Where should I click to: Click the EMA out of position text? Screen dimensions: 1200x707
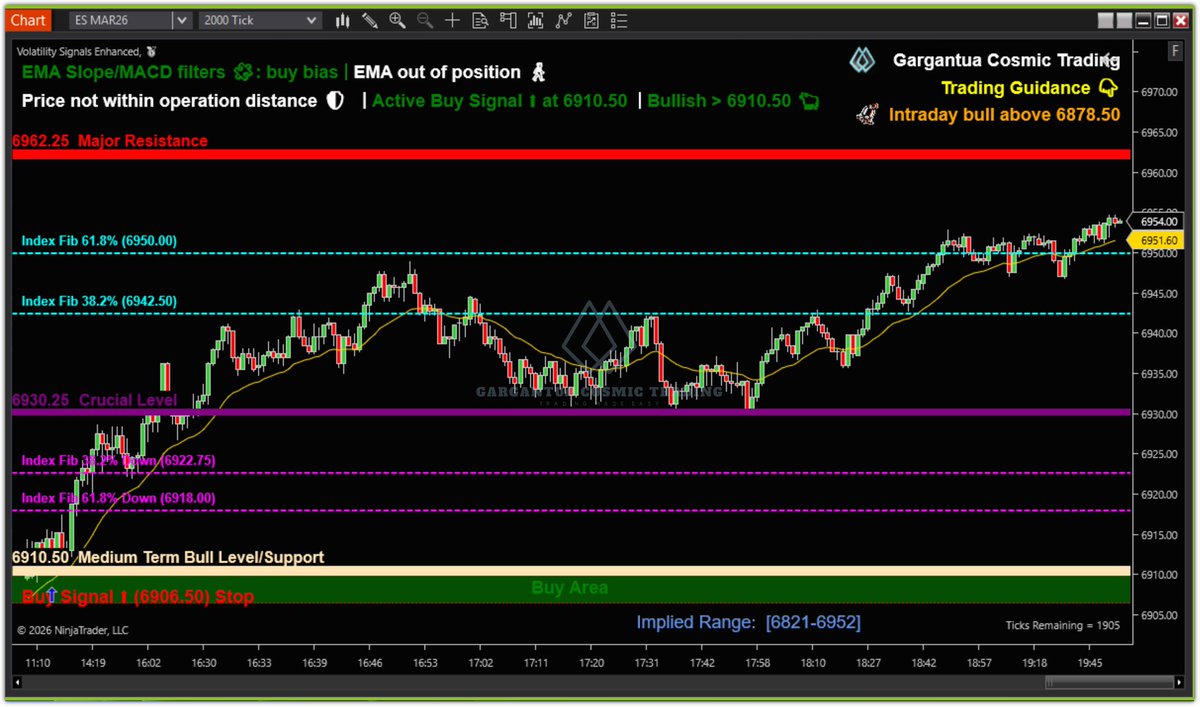(437, 72)
